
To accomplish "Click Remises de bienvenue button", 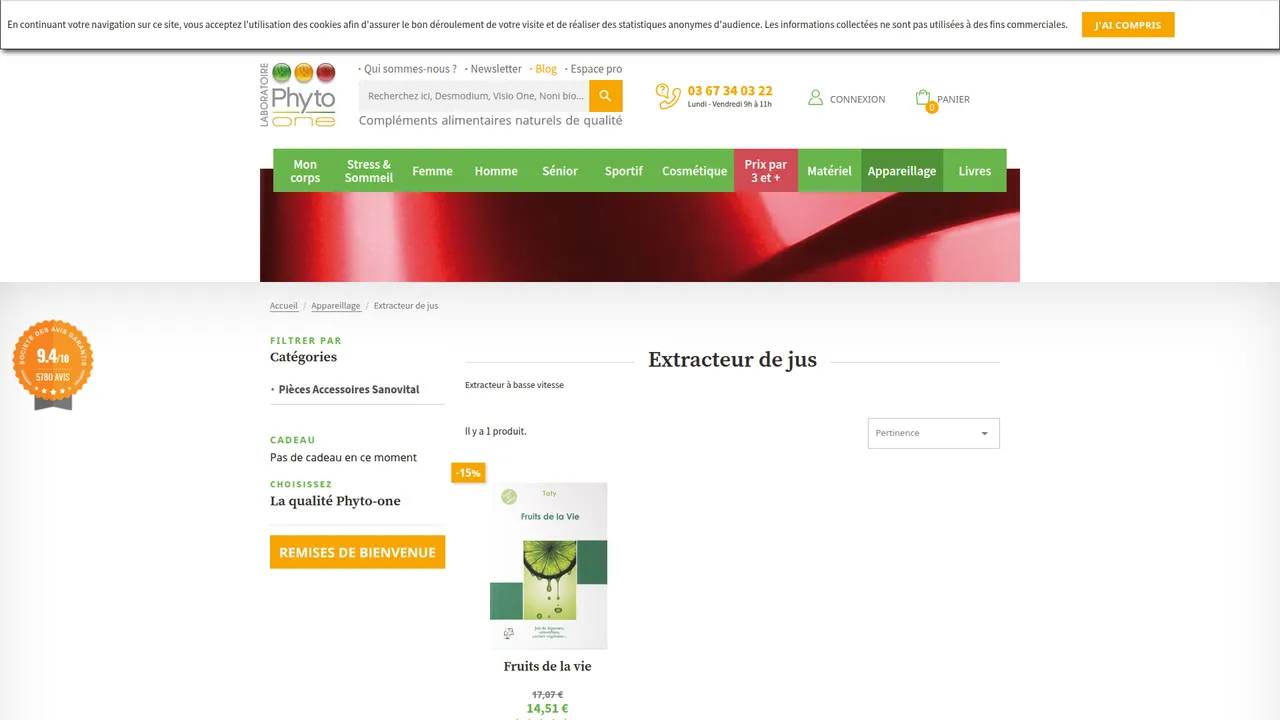I will click(x=357, y=552).
